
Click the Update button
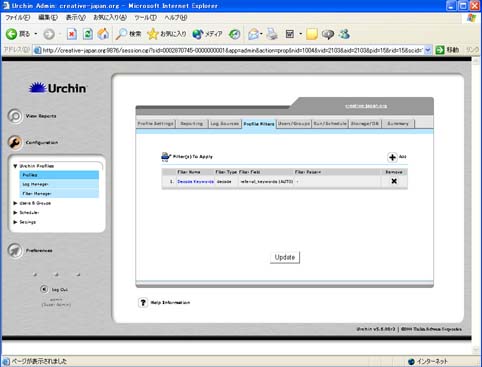[x=285, y=257]
